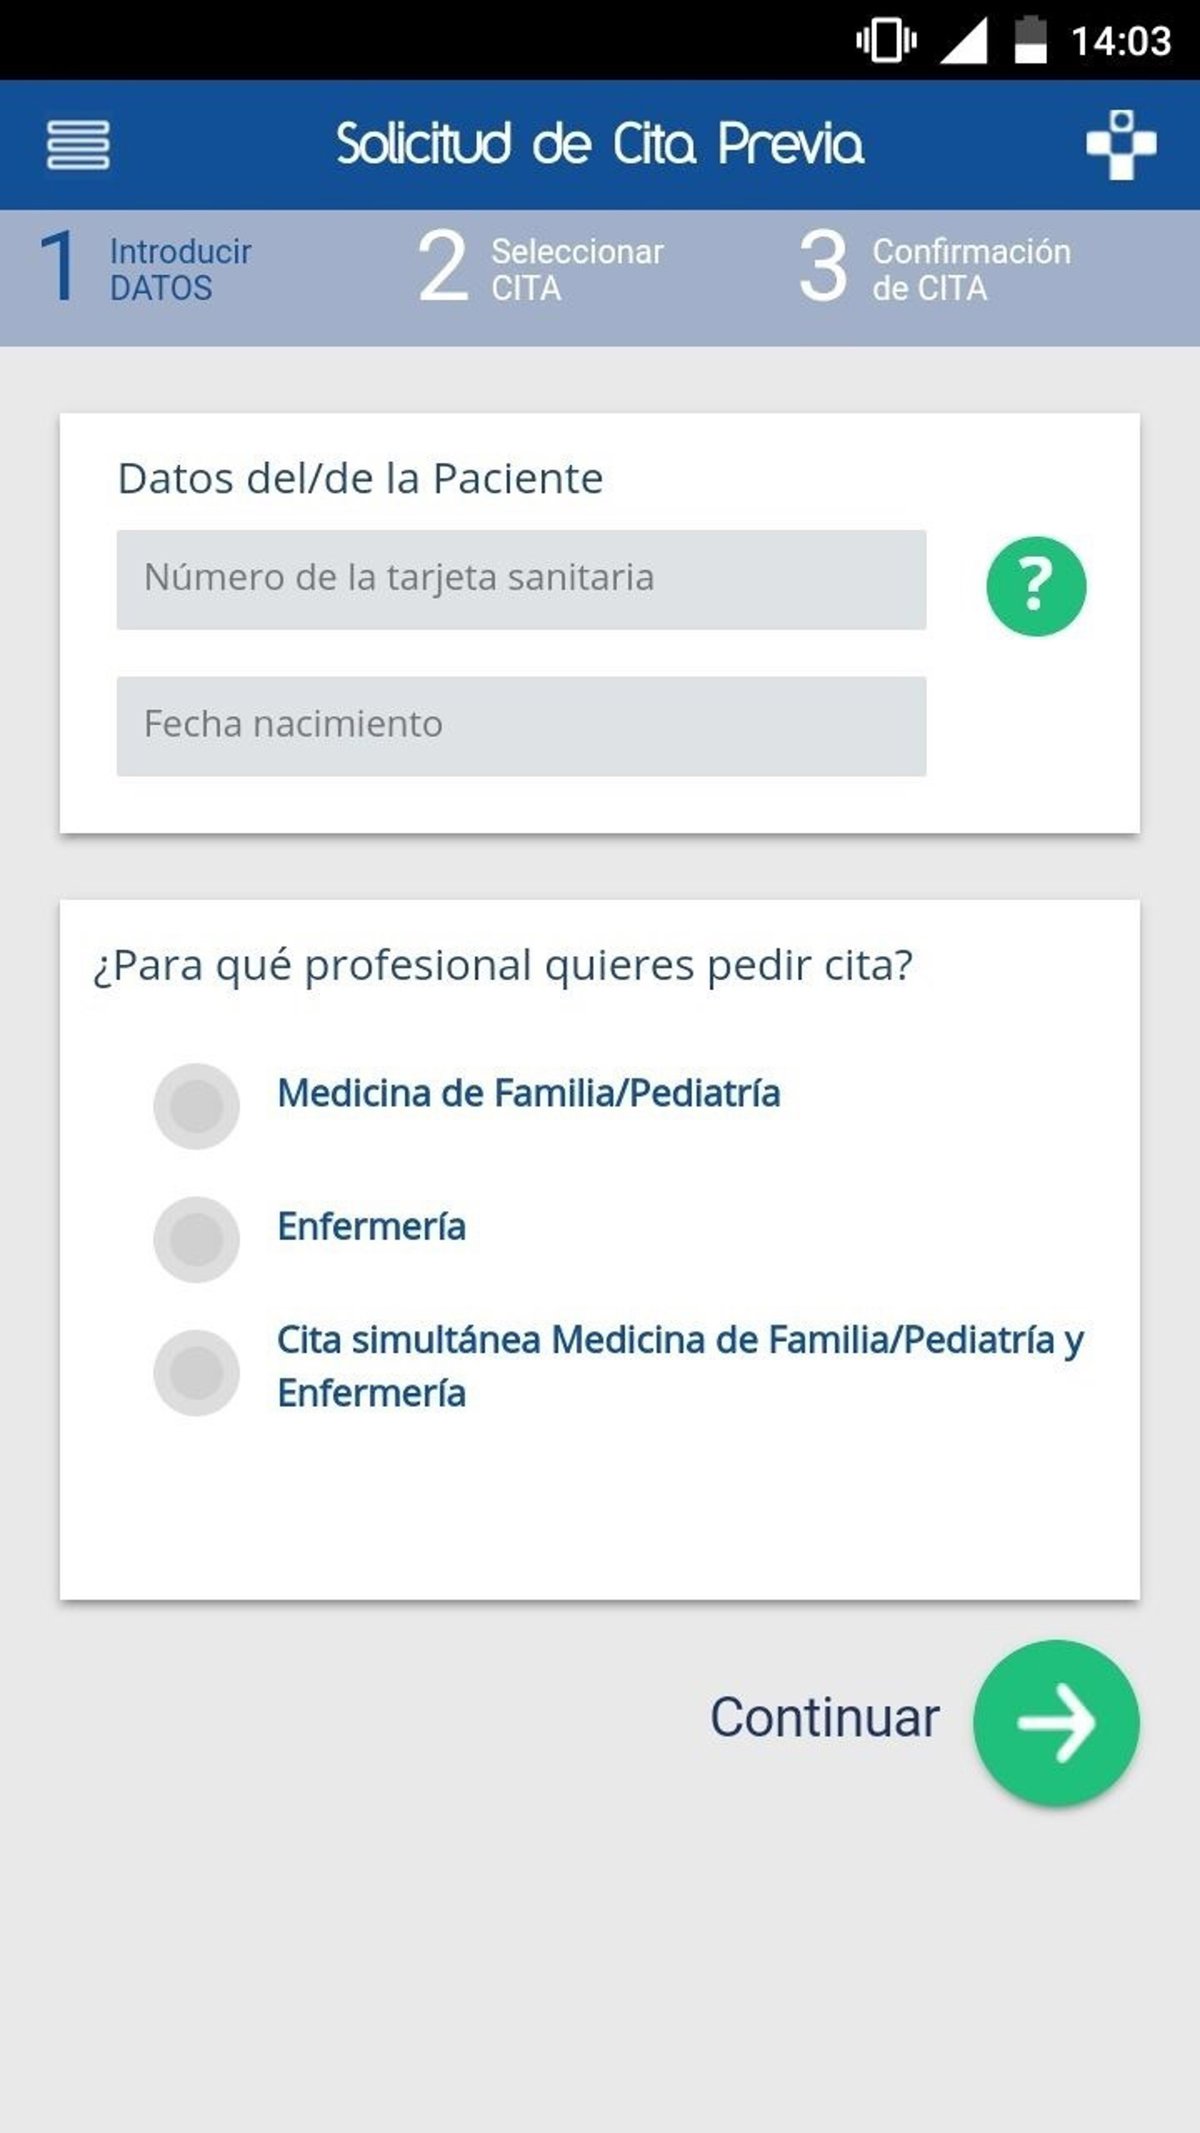Focus the Número de la tarjeta sanitaria field
1200x2133 pixels.
[521, 579]
